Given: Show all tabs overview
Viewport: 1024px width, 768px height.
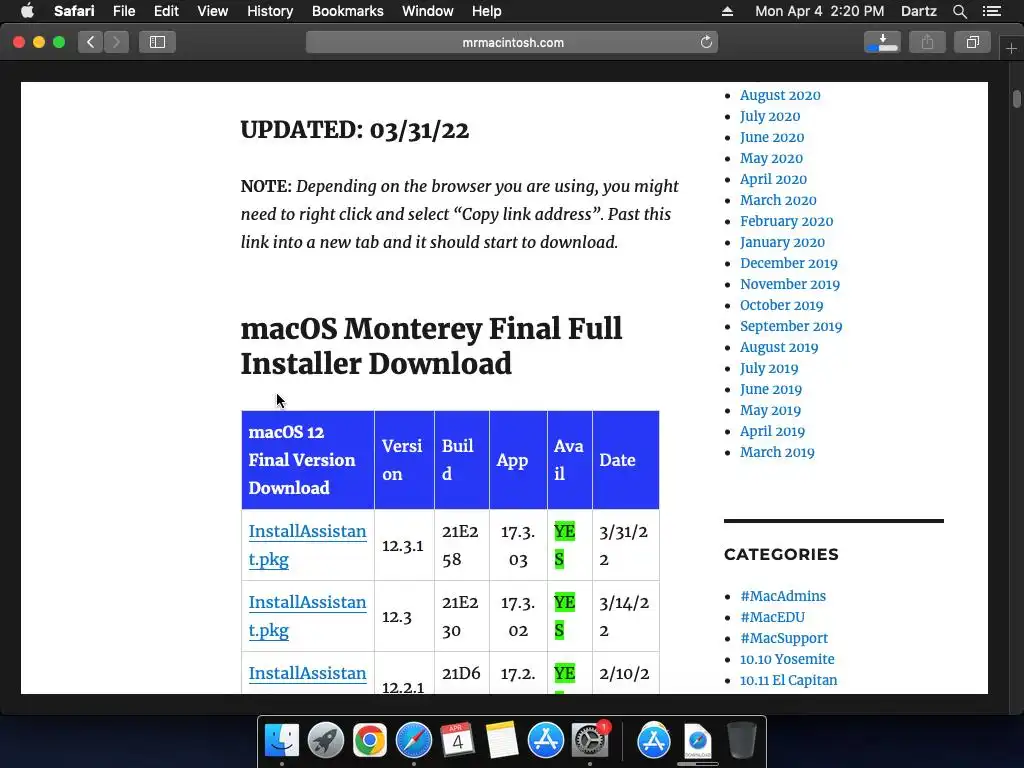Looking at the screenshot, I should [972, 42].
